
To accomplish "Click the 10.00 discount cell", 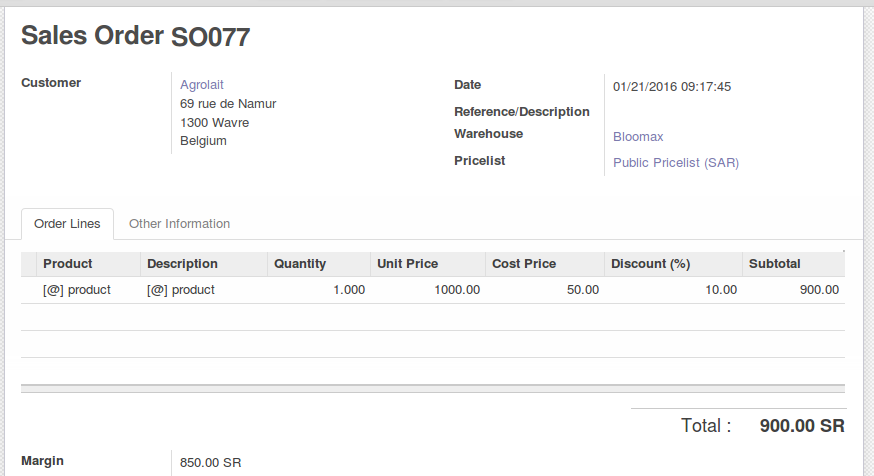I will 673,290.
